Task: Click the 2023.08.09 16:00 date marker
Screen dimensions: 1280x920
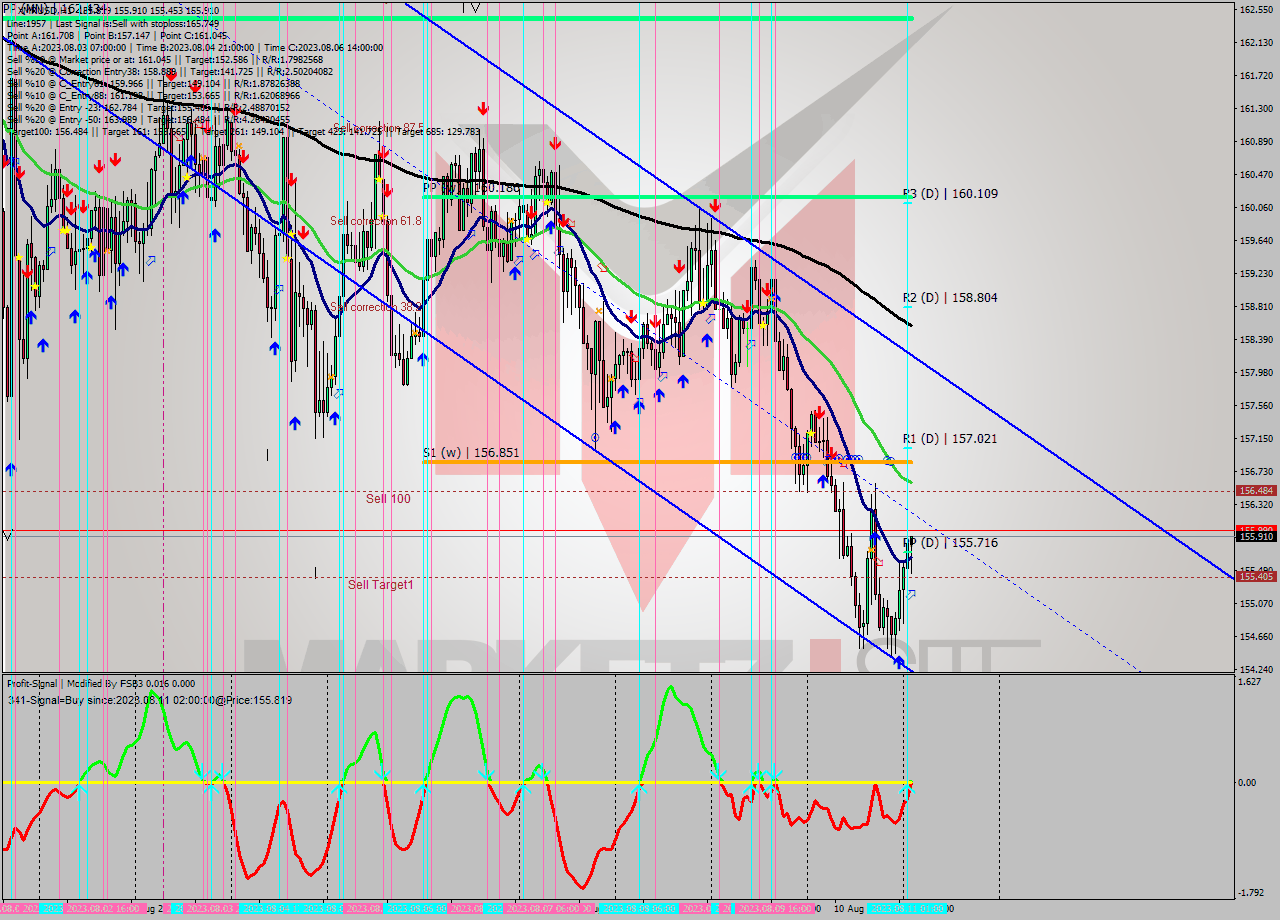Action: [775, 909]
